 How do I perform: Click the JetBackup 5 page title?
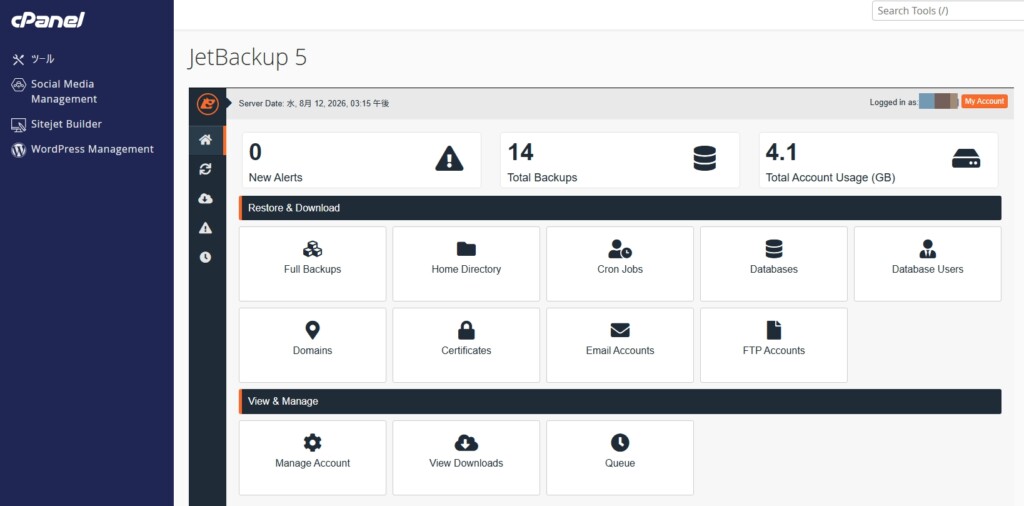point(247,58)
